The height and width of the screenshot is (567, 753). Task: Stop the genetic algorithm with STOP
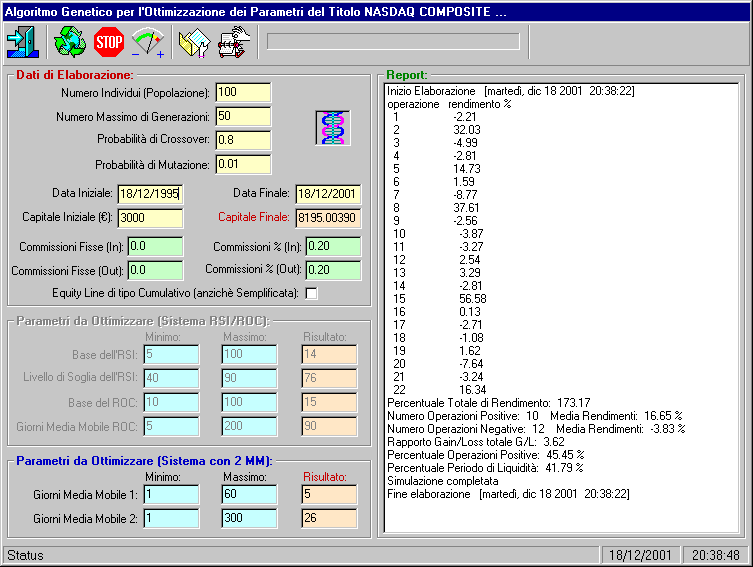pos(109,42)
